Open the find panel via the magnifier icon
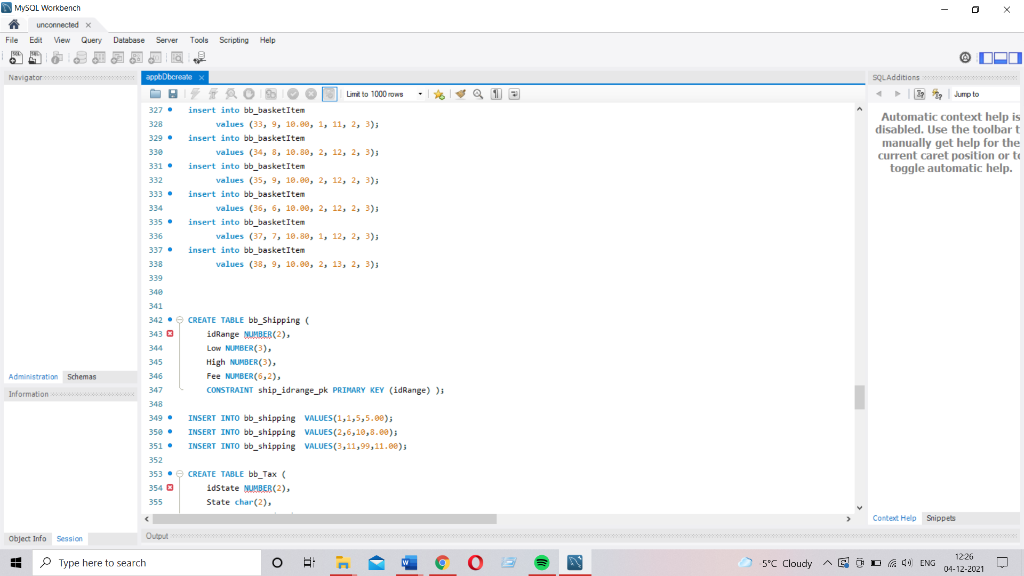Screen dimensions: 1024x576 (477, 93)
